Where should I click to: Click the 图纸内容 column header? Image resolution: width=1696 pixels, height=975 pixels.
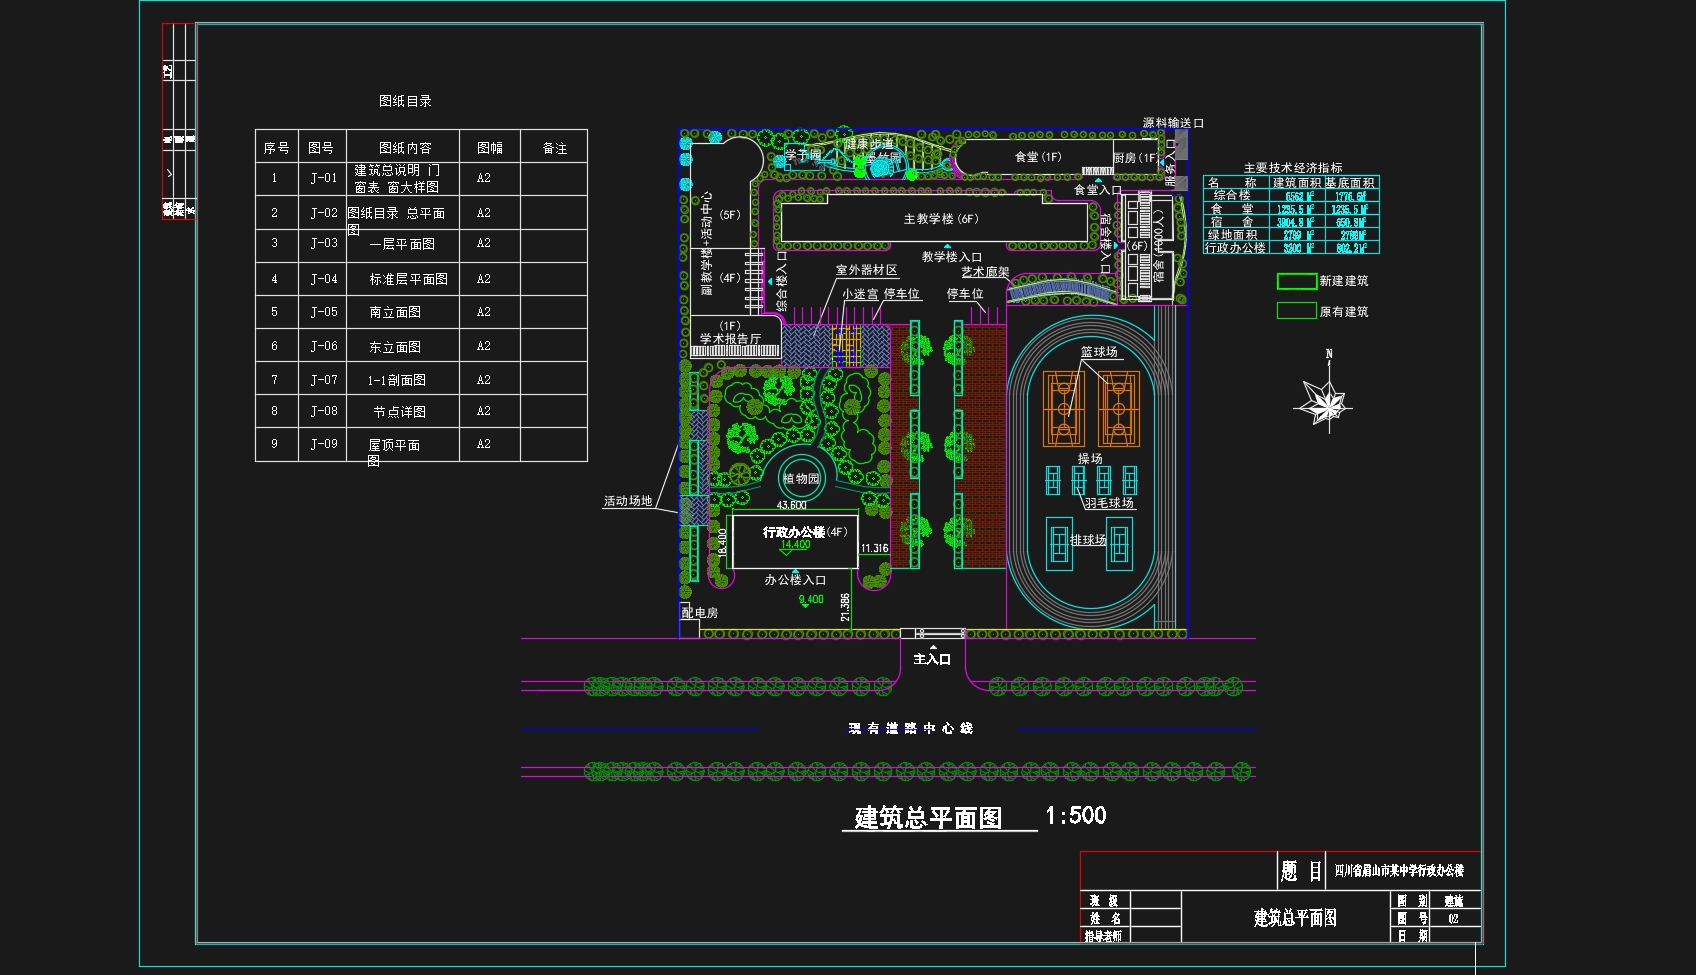(x=405, y=148)
